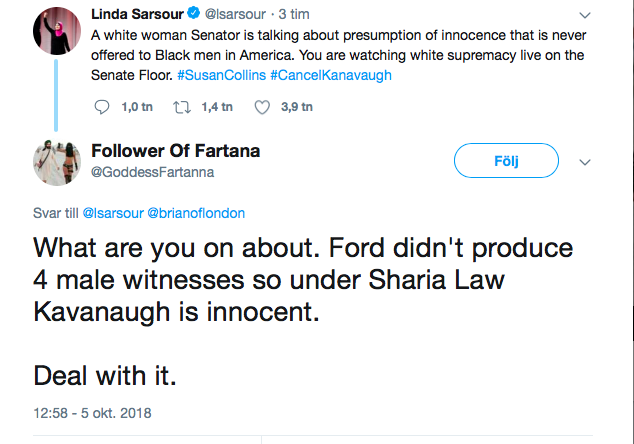Expand the chevron menu on Linda Sarsour's tweet
634x444 pixels.
[x=585, y=15]
